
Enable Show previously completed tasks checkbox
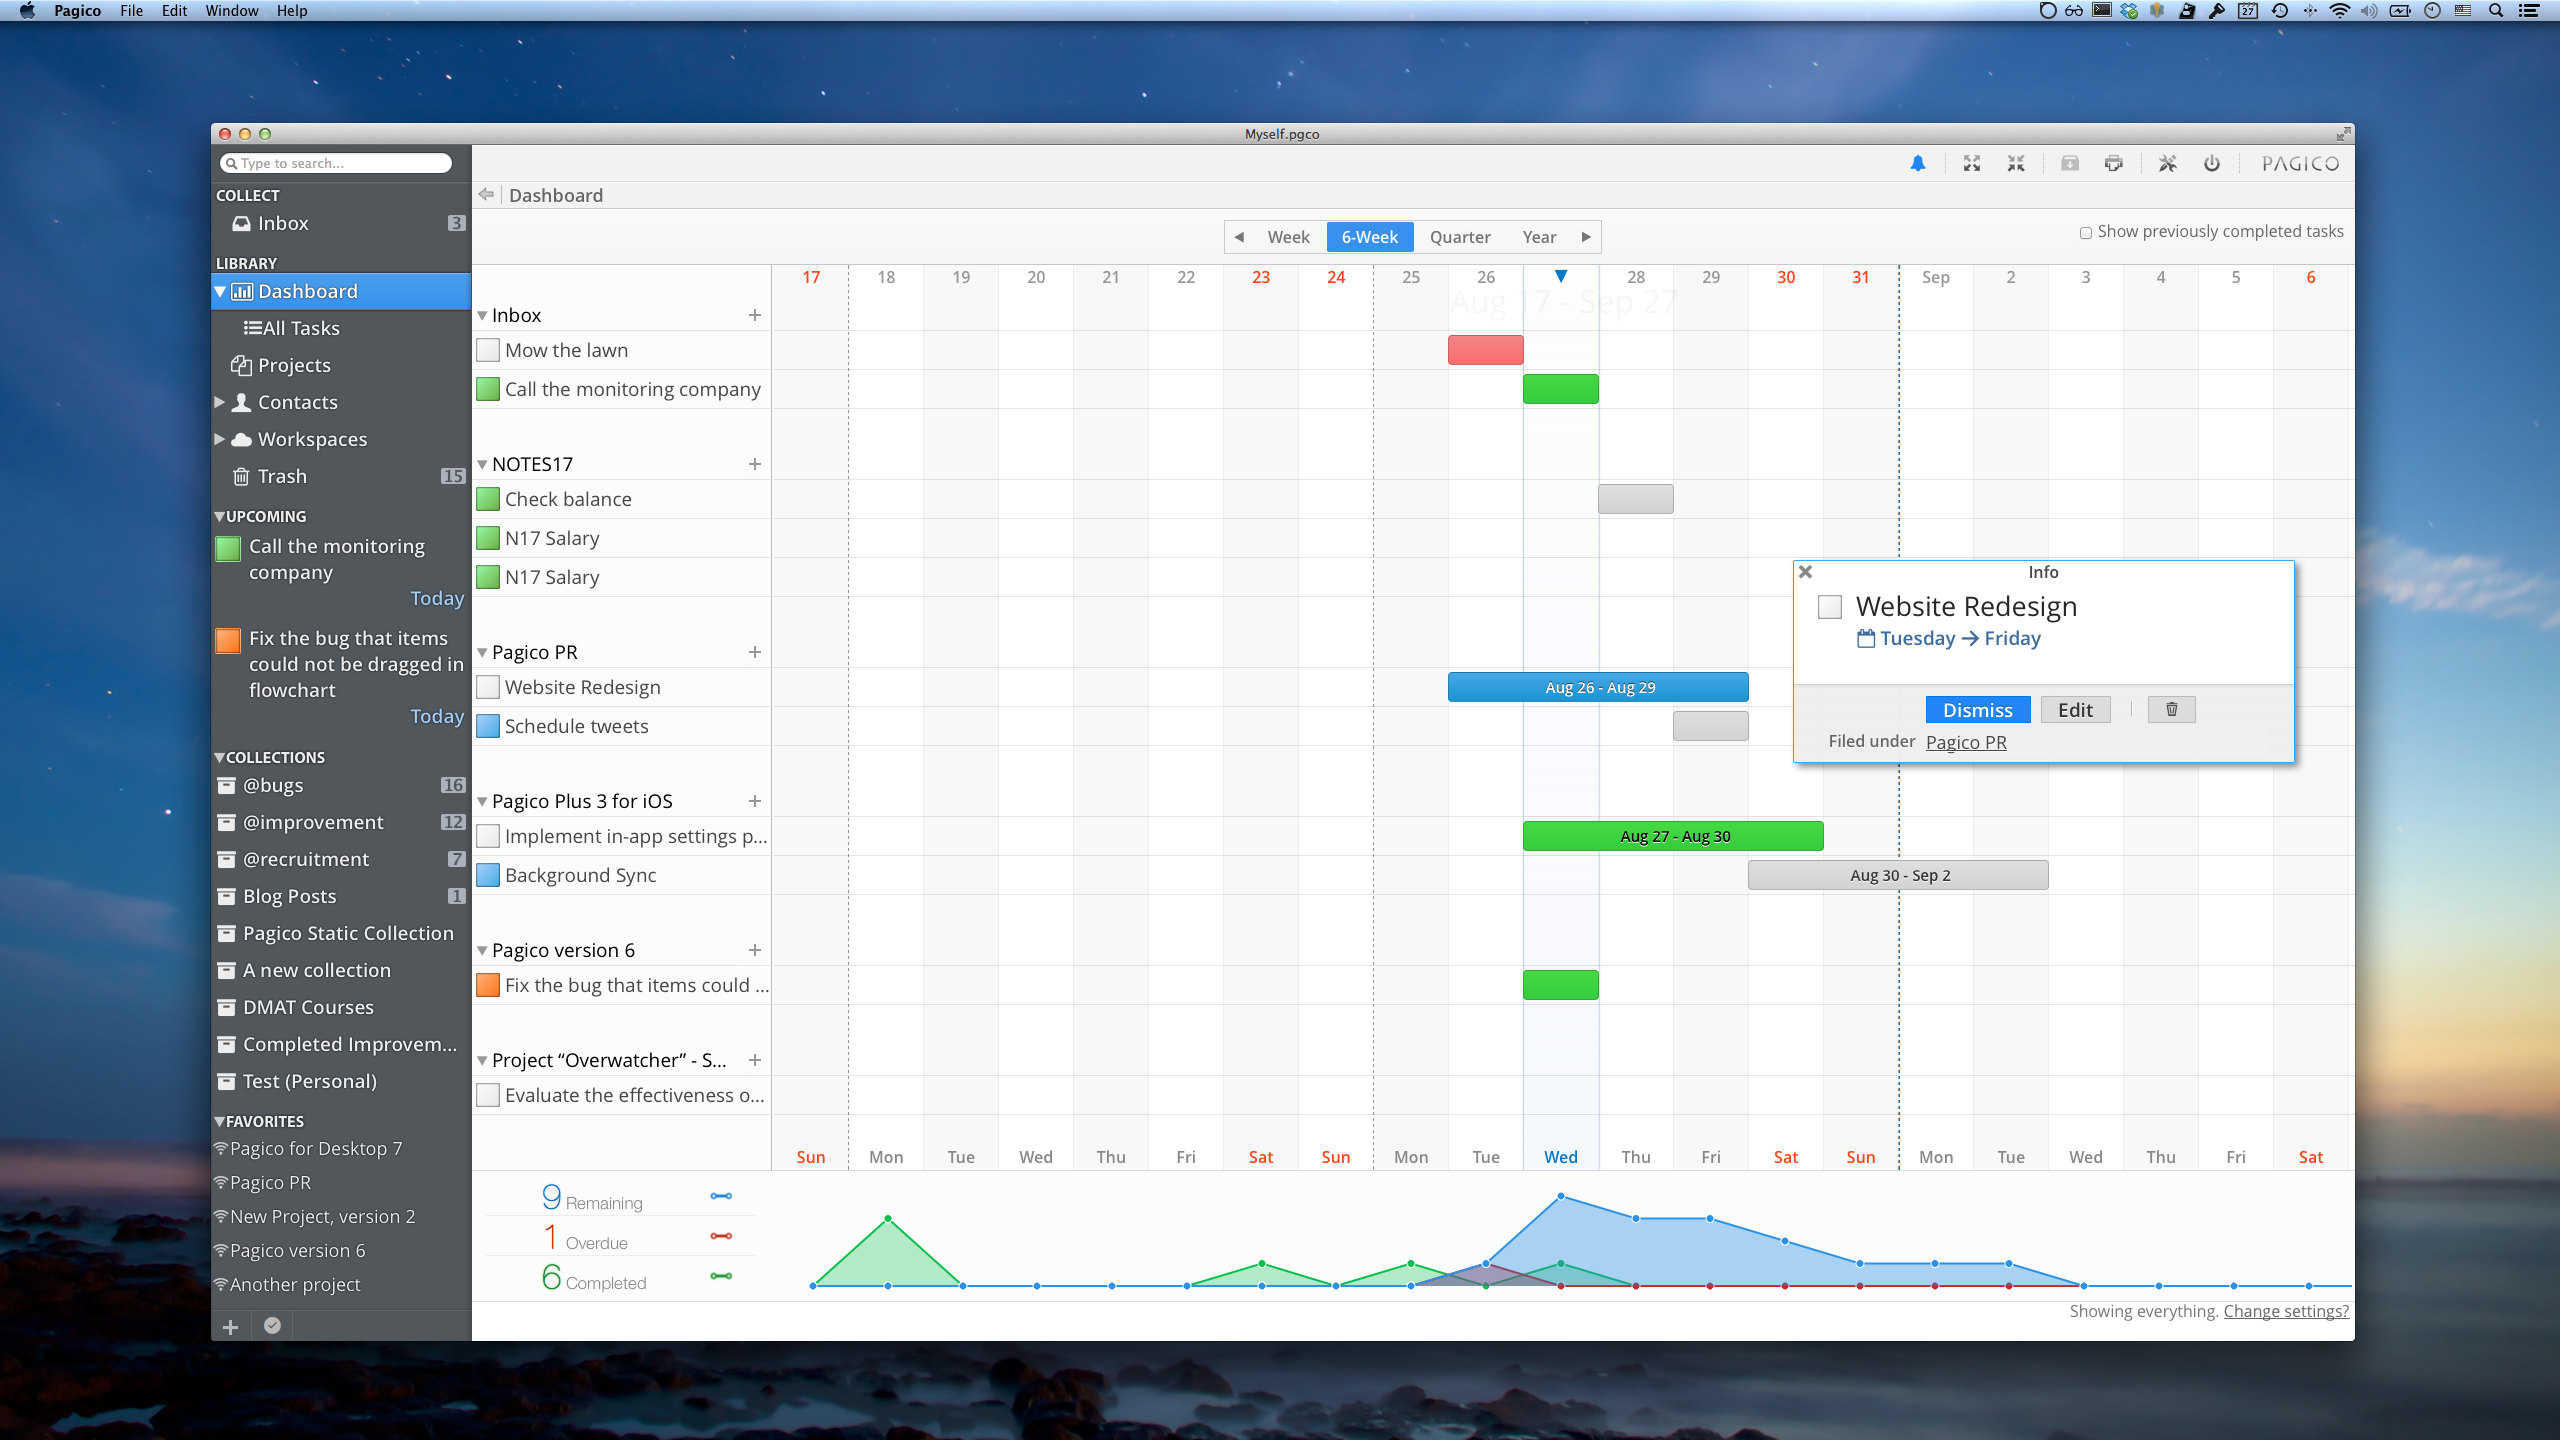[2085, 233]
